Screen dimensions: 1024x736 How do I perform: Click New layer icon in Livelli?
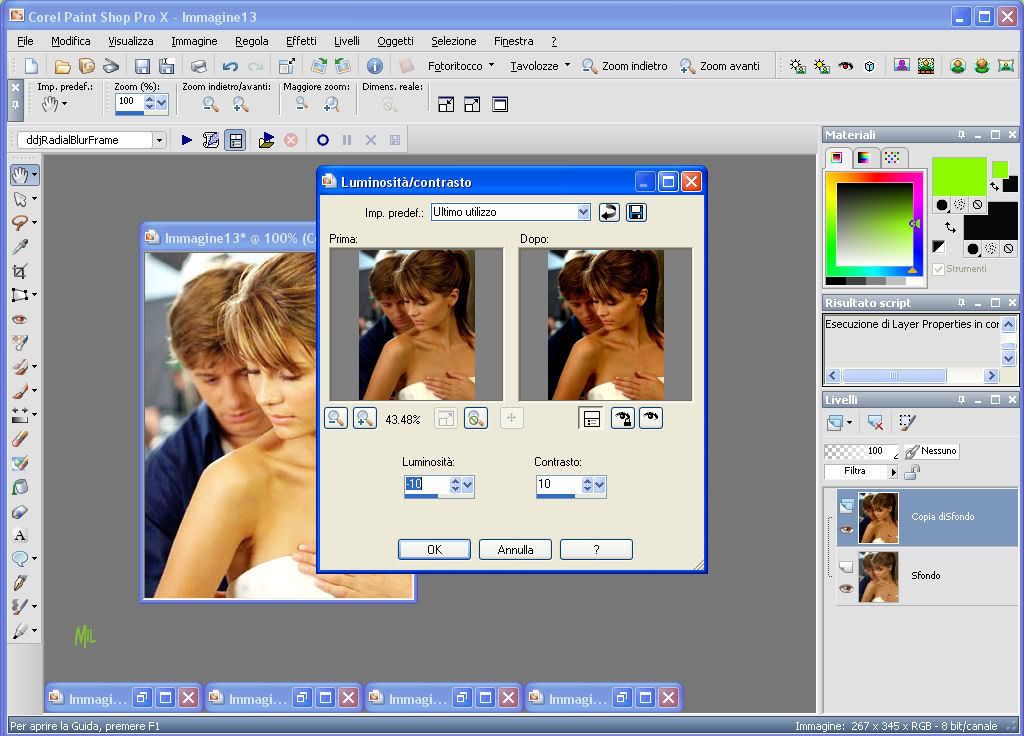[x=835, y=423]
